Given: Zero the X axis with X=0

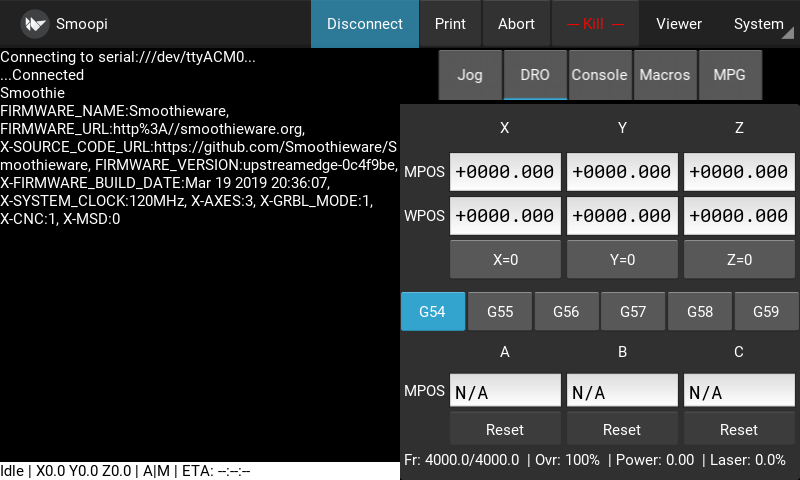Looking at the screenshot, I should [505, 260].
